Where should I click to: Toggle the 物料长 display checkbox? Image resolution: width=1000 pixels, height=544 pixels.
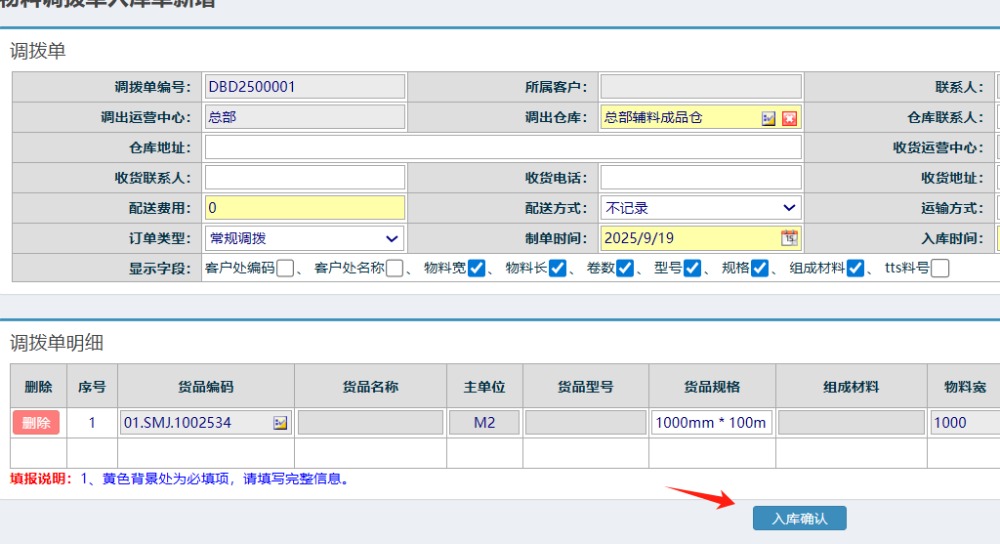click(x=558, y=268)
